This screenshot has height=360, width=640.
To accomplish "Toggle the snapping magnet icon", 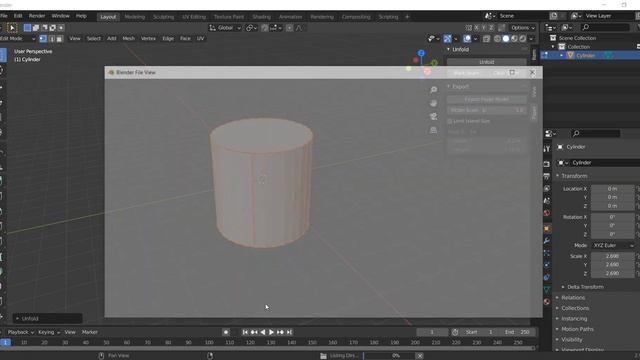I will 265,28.
